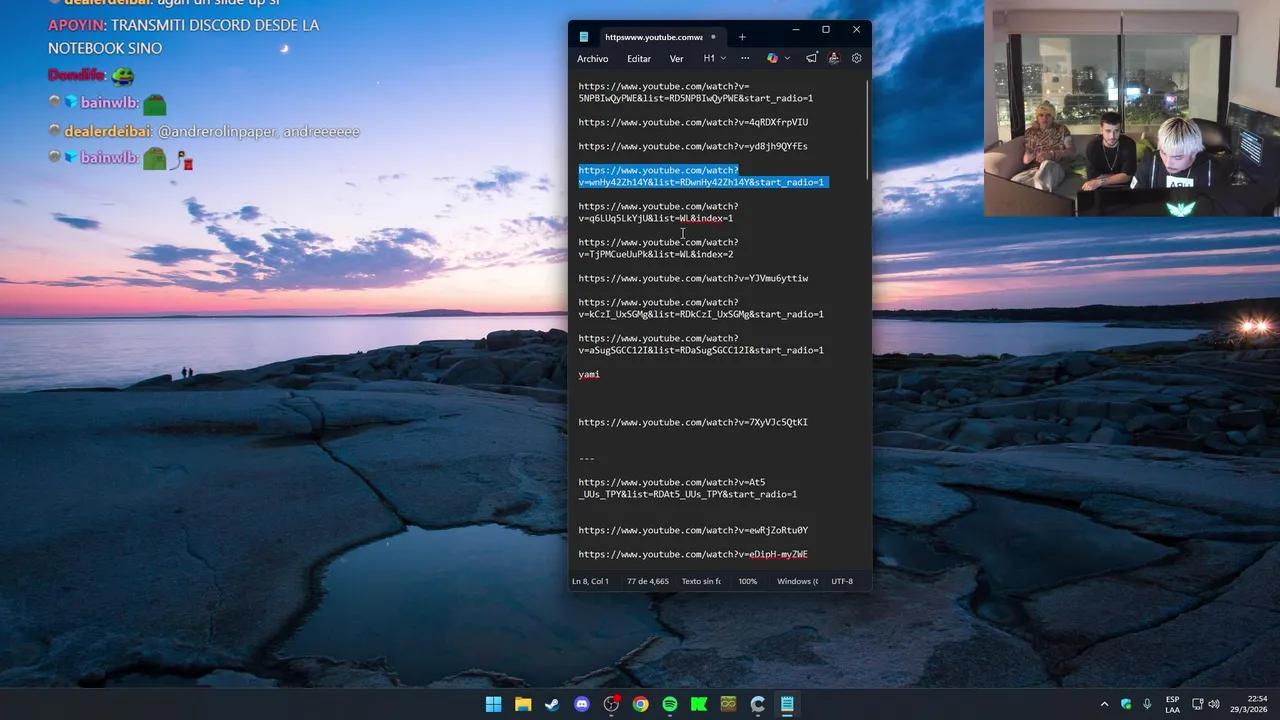
Task: Open Notepad settings gear
Action: (857, 58)
